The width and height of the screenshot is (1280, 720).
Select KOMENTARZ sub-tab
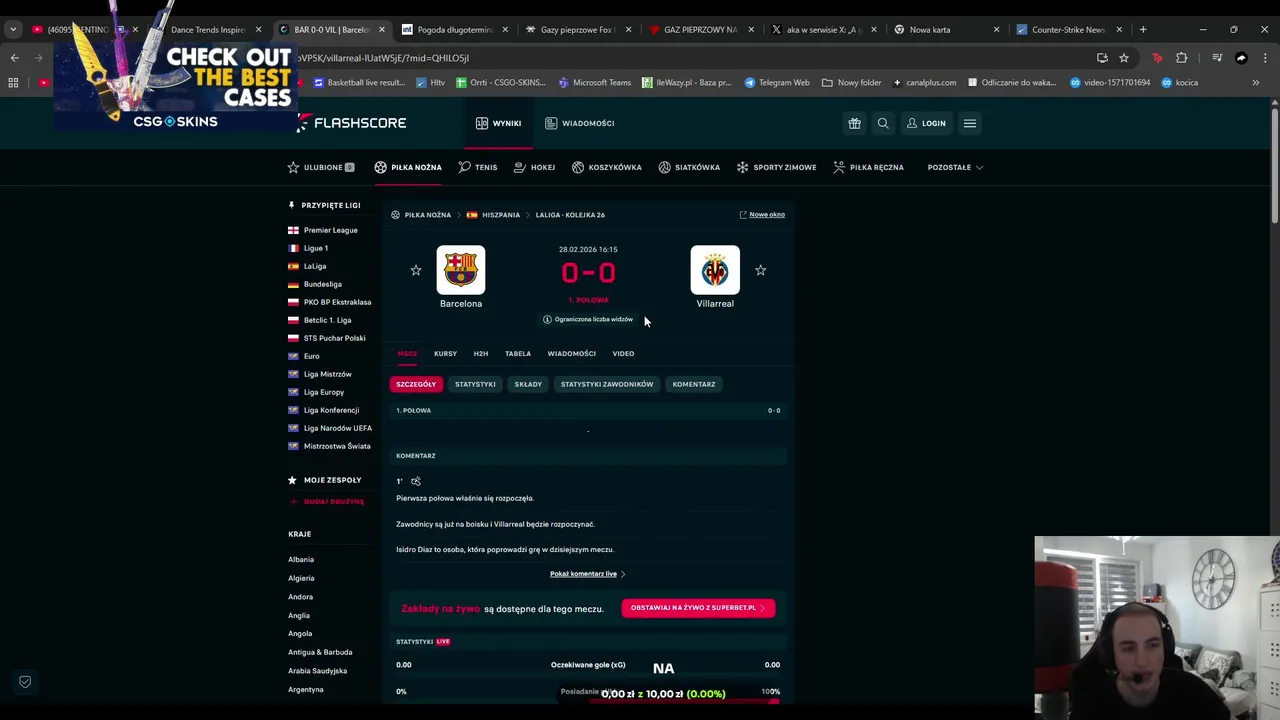694,384
